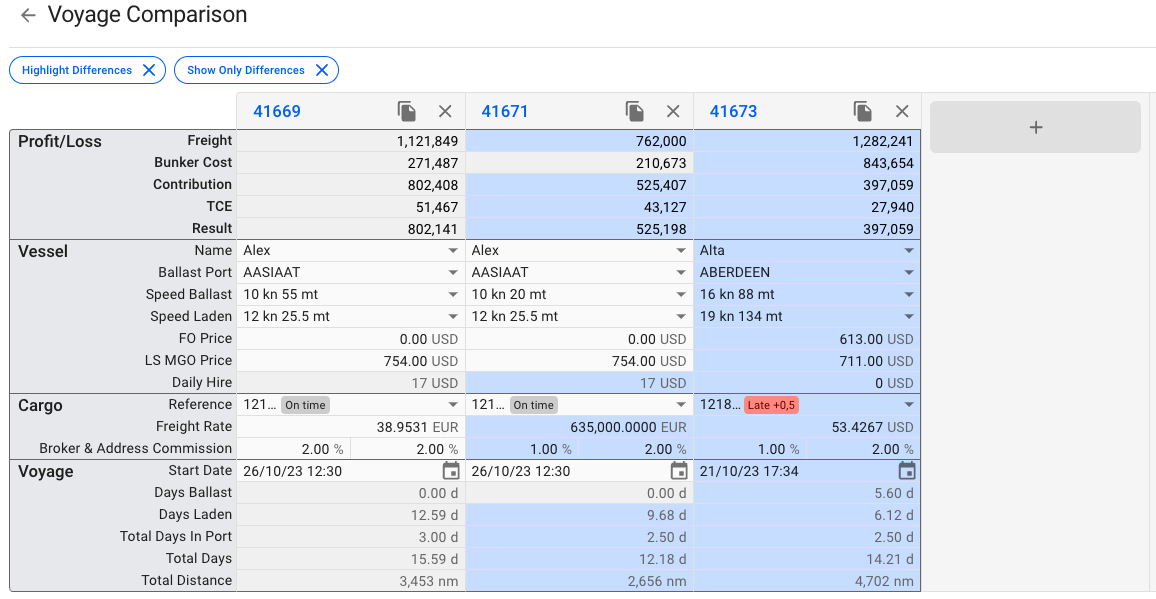Image resolution: width=1156 pixels, height=599 pixels.
Task: Duplicate voyage 41671 with copy icon
Action: click(635, 111)
